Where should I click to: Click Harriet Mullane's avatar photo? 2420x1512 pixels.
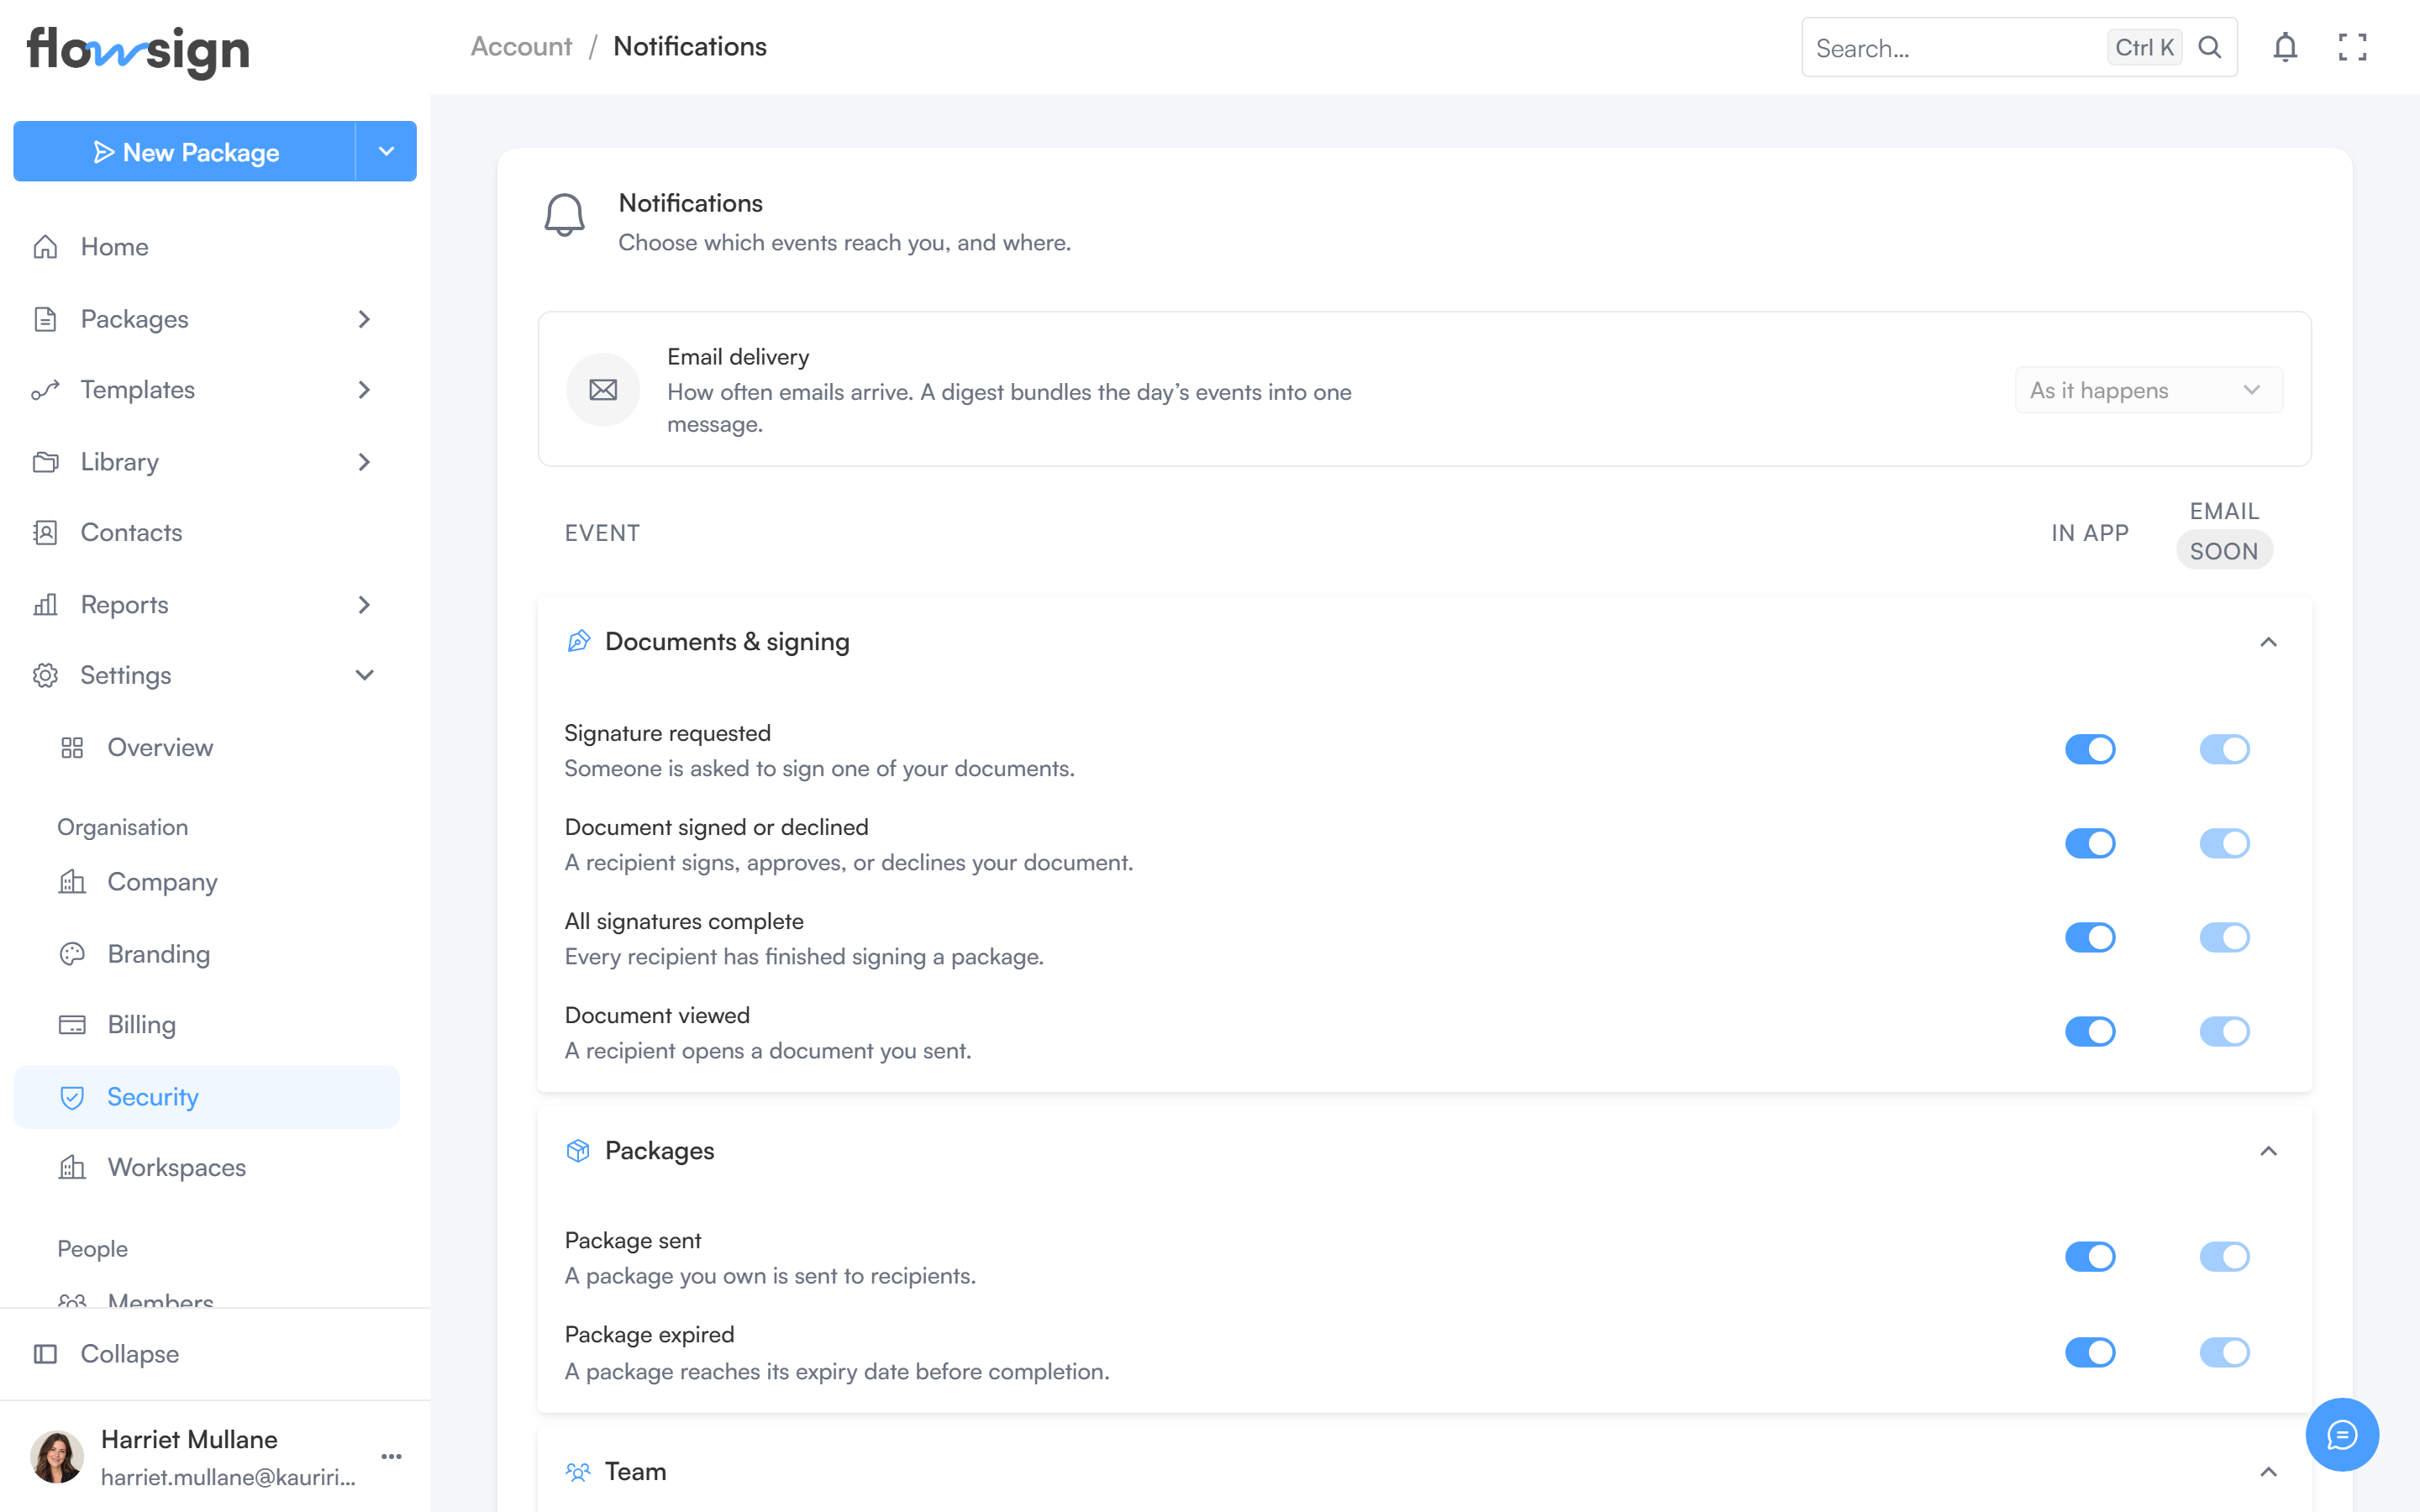pyautogui.click(x=57, y=1456)
